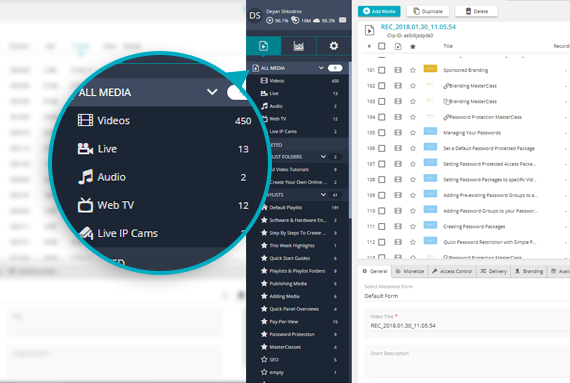Favorite the Sponsored Branding row star
This screenshot has height=383, width=570.
point(413,70)
